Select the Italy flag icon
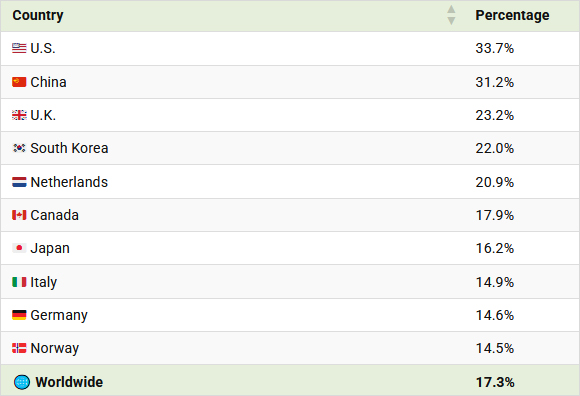This screenshot has height=396, width=580. (x=19, y=282)
